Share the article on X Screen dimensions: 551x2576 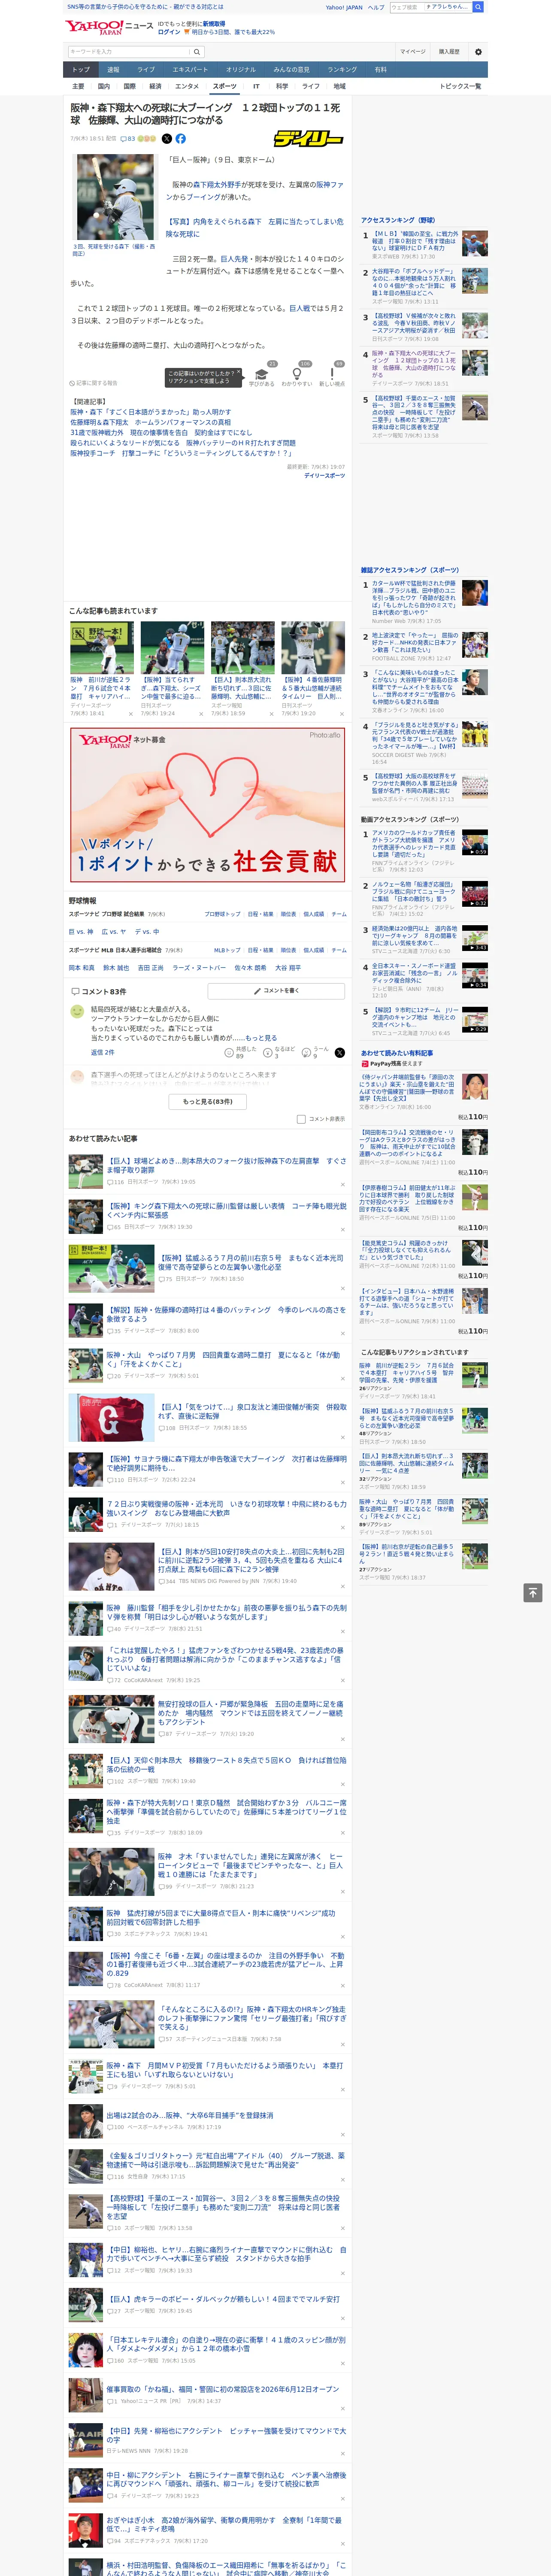coord(167,139)
